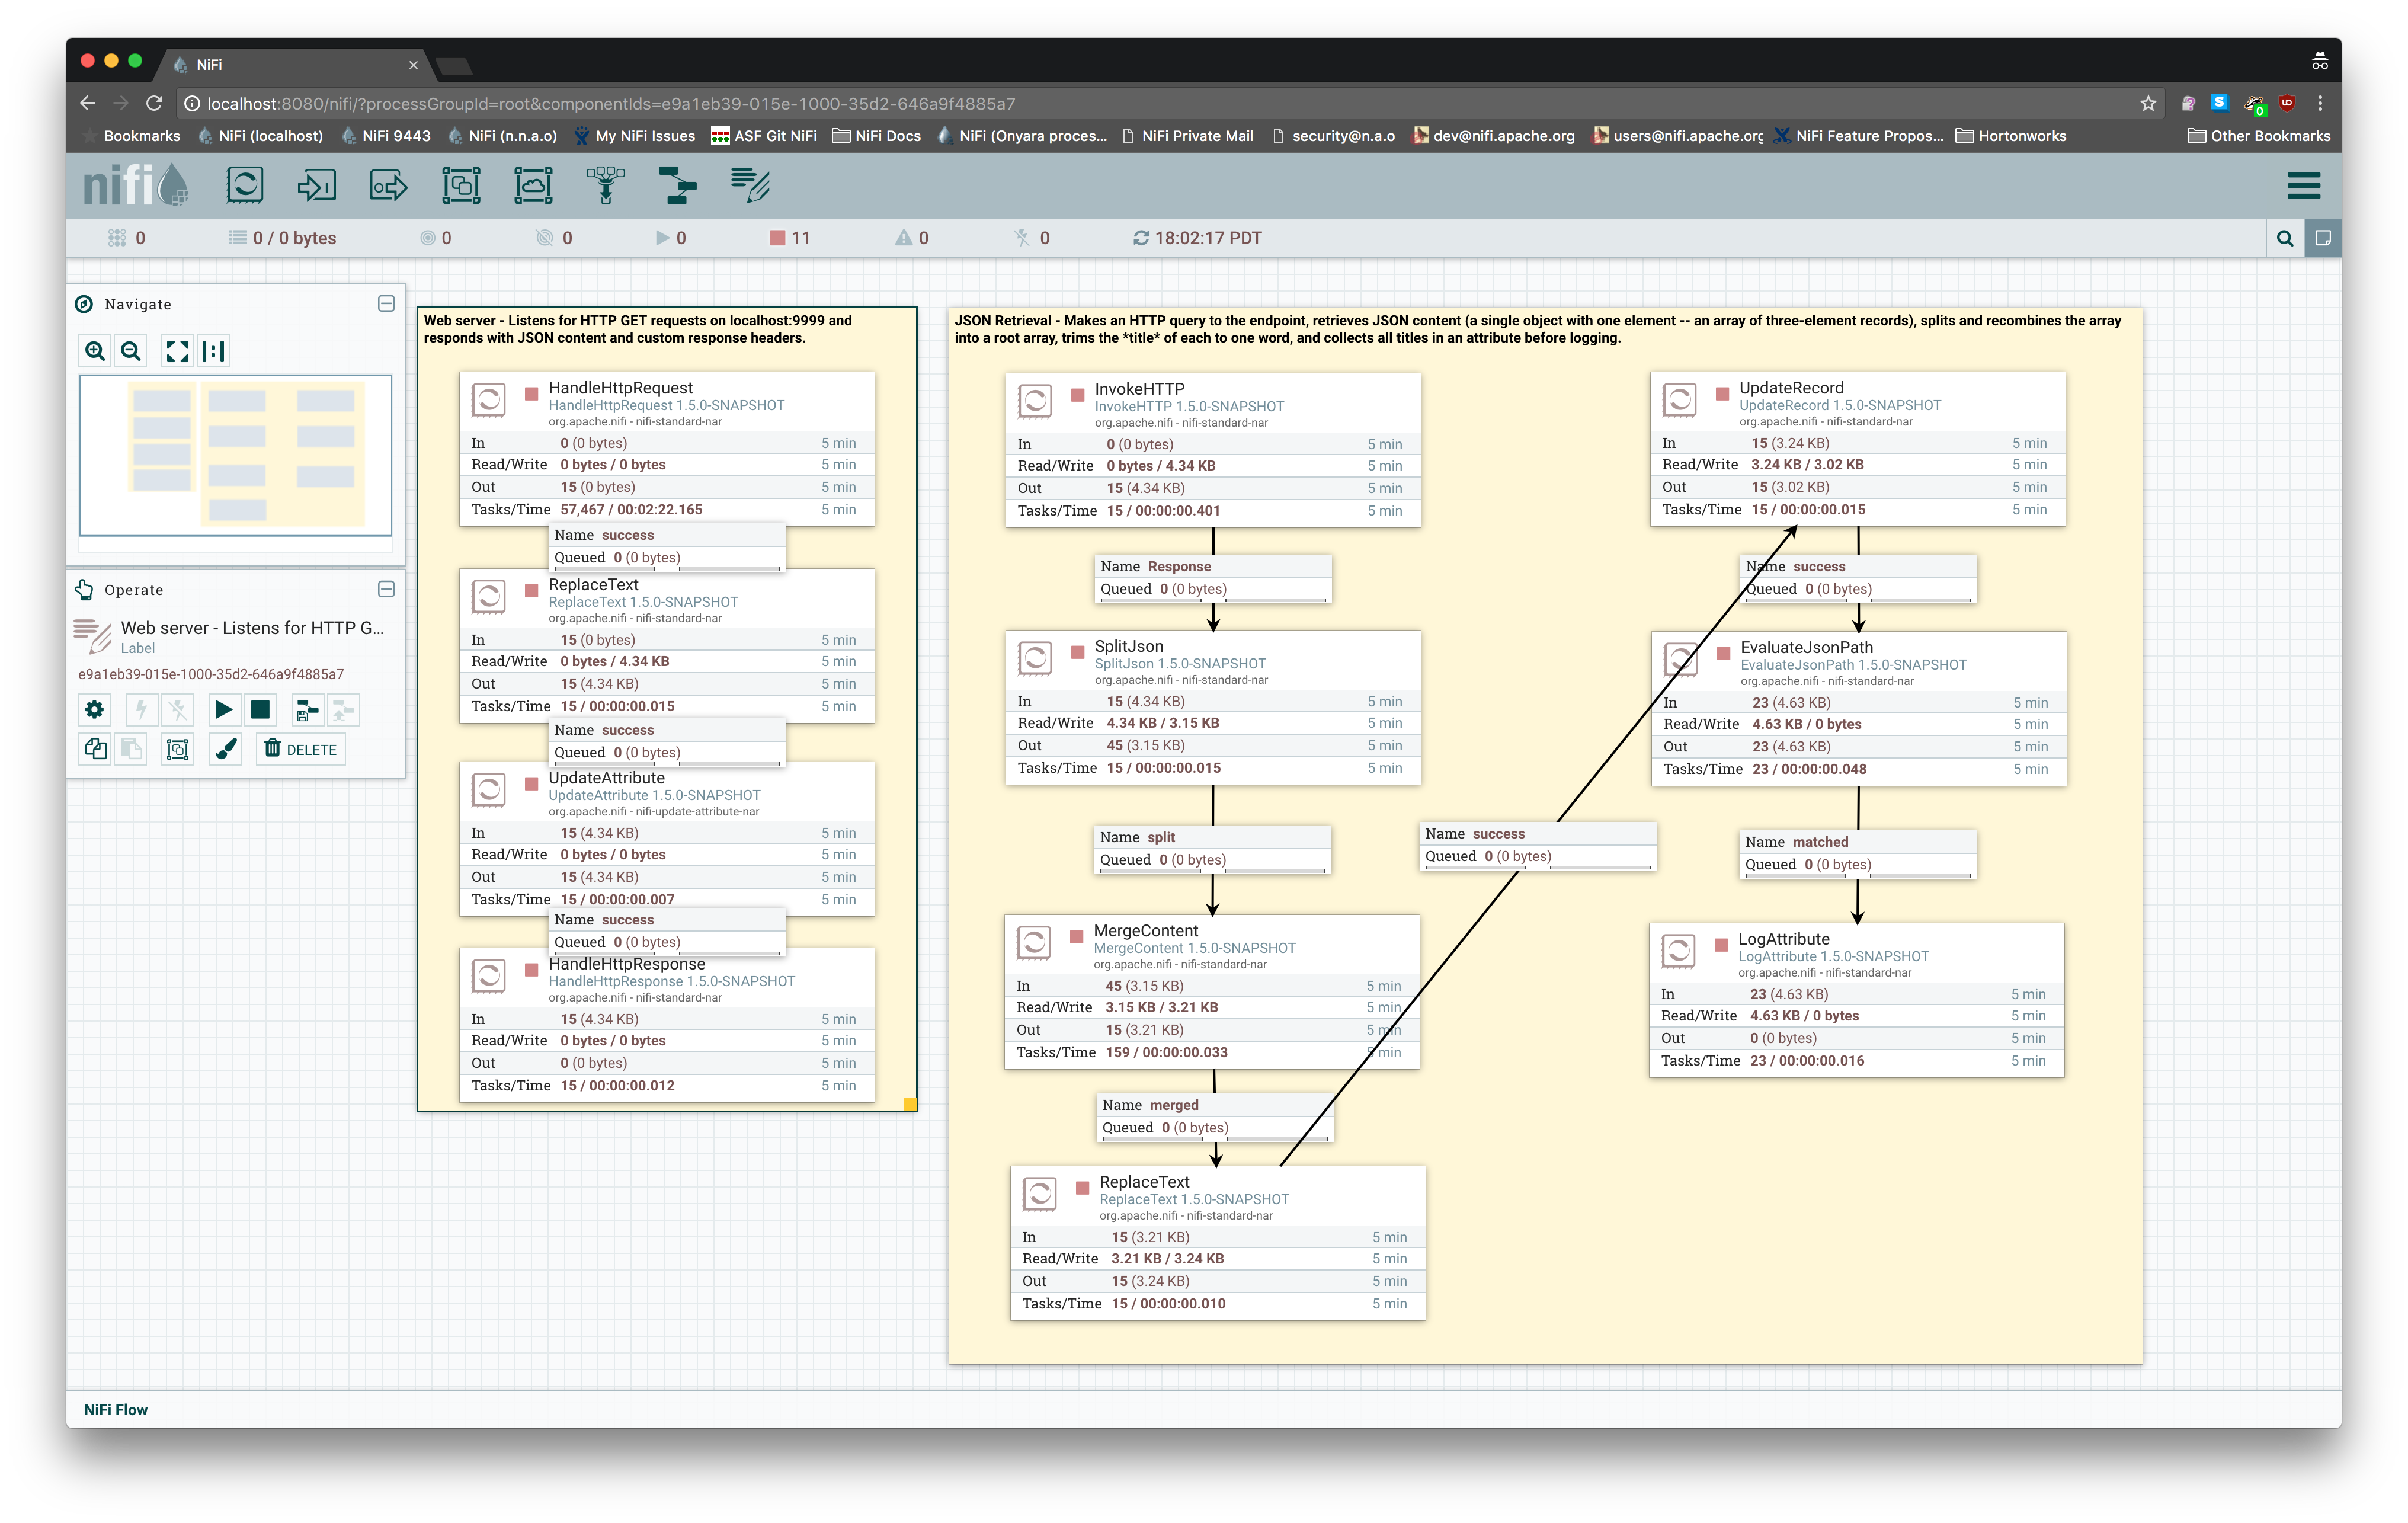2408x1523 pixels.
Task: Click the Fit view icon in Navigate panel
Action: (178, 351)
